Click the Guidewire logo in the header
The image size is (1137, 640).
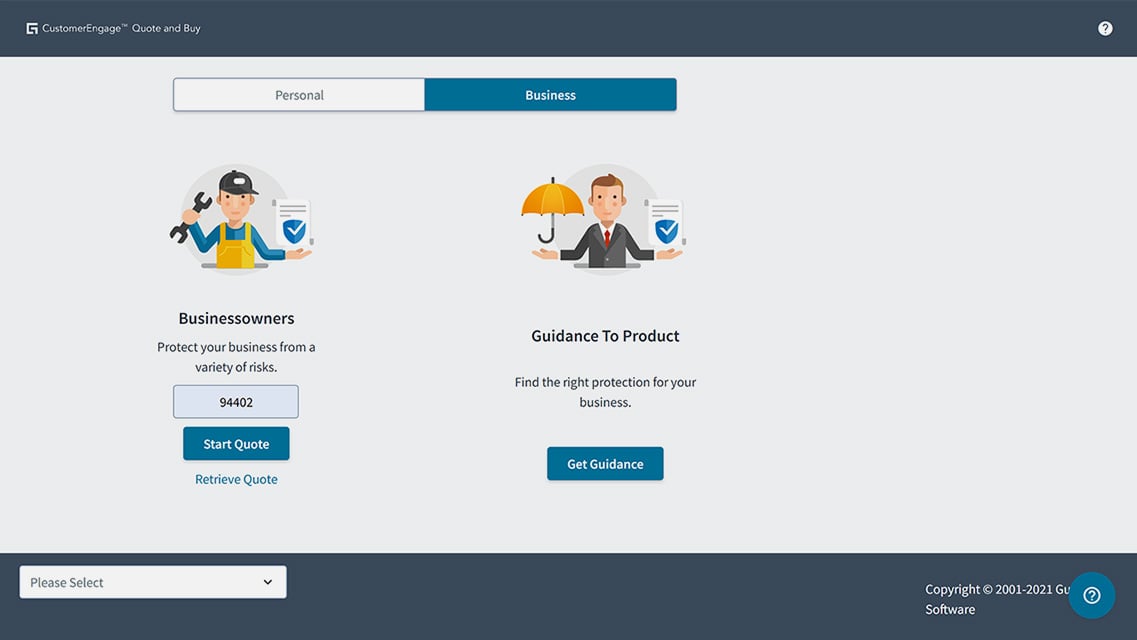tap(32, 27)
